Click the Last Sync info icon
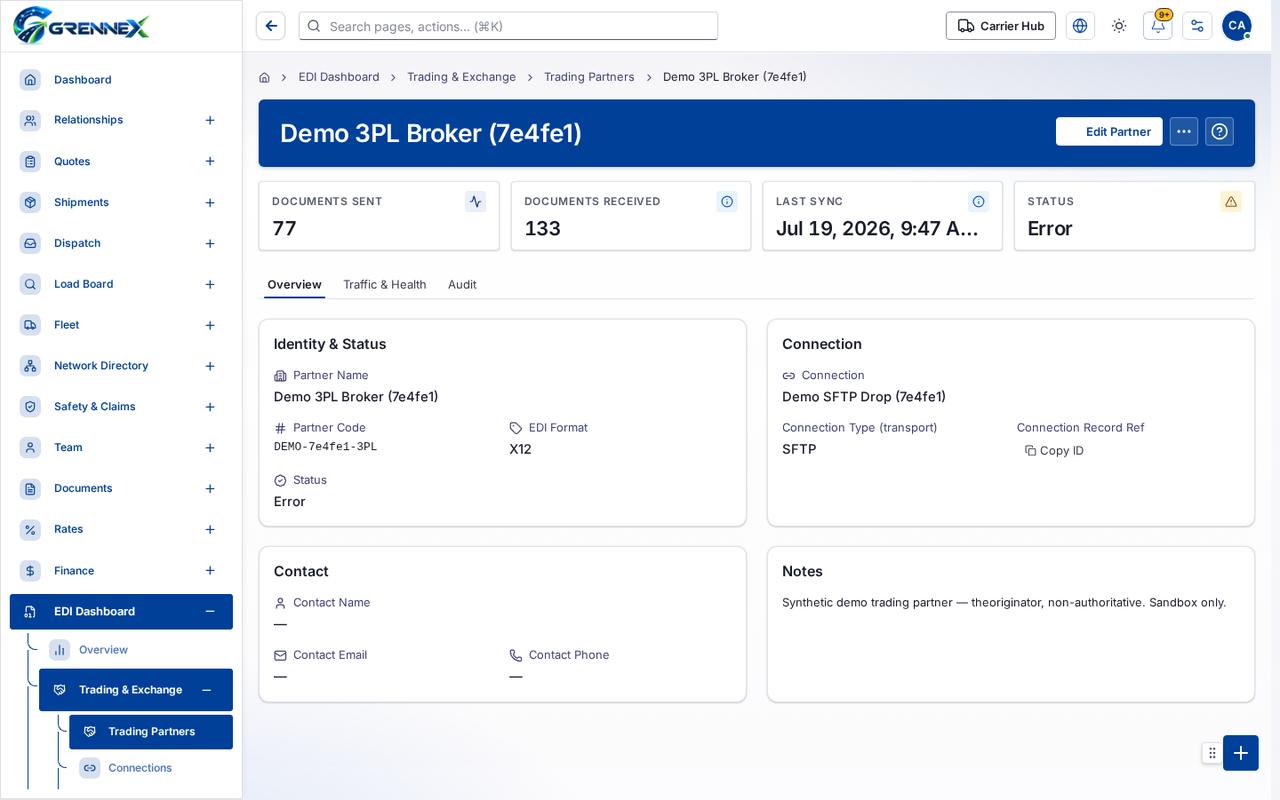1280x800 pixels. coord(979,201)
